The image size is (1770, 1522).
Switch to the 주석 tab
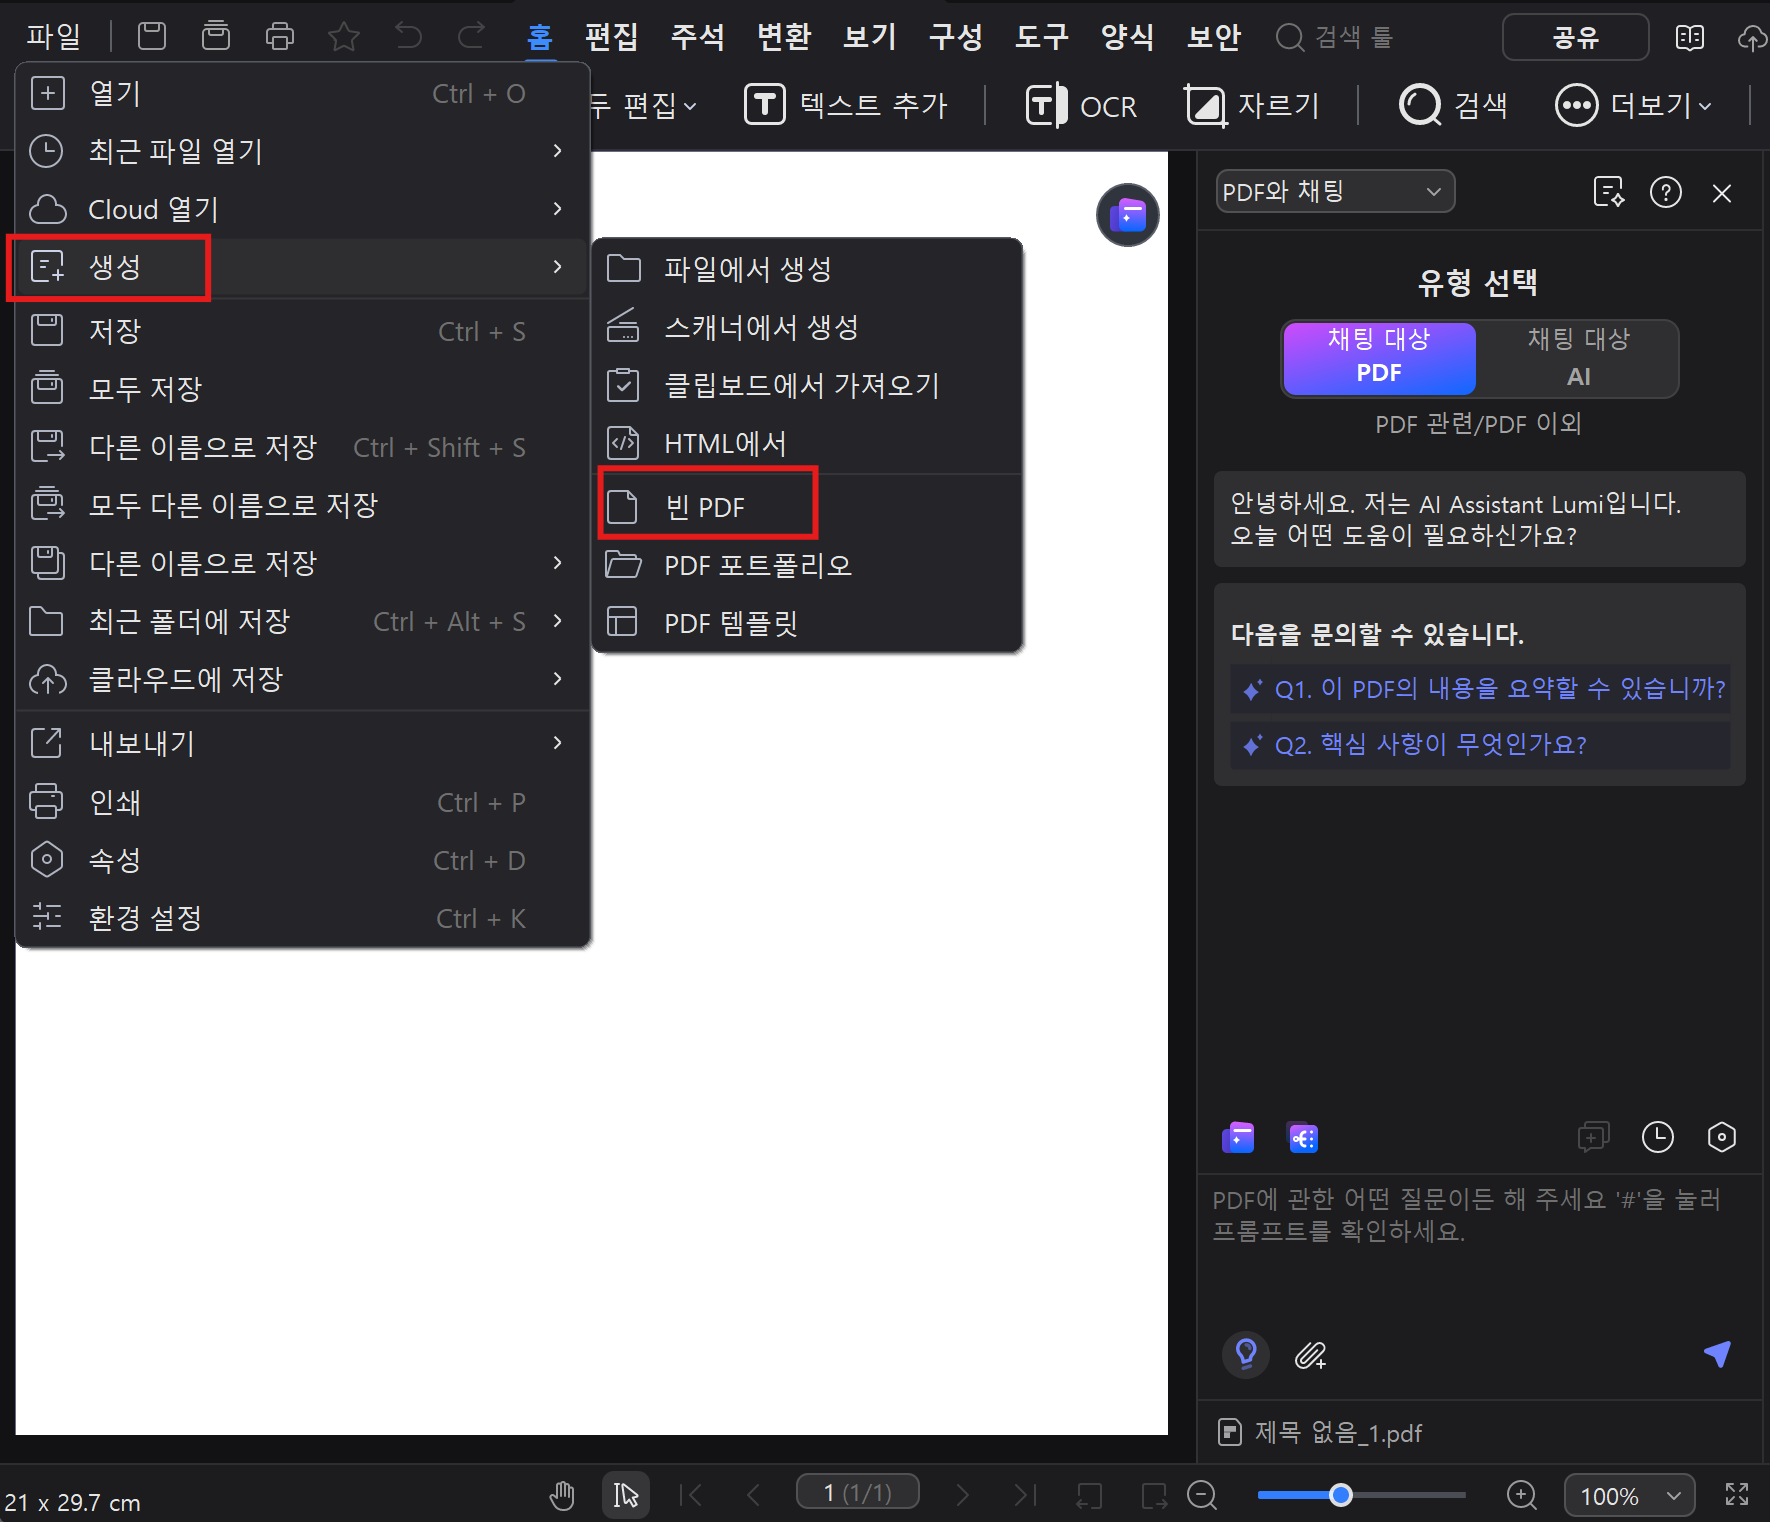pos(698,37)
